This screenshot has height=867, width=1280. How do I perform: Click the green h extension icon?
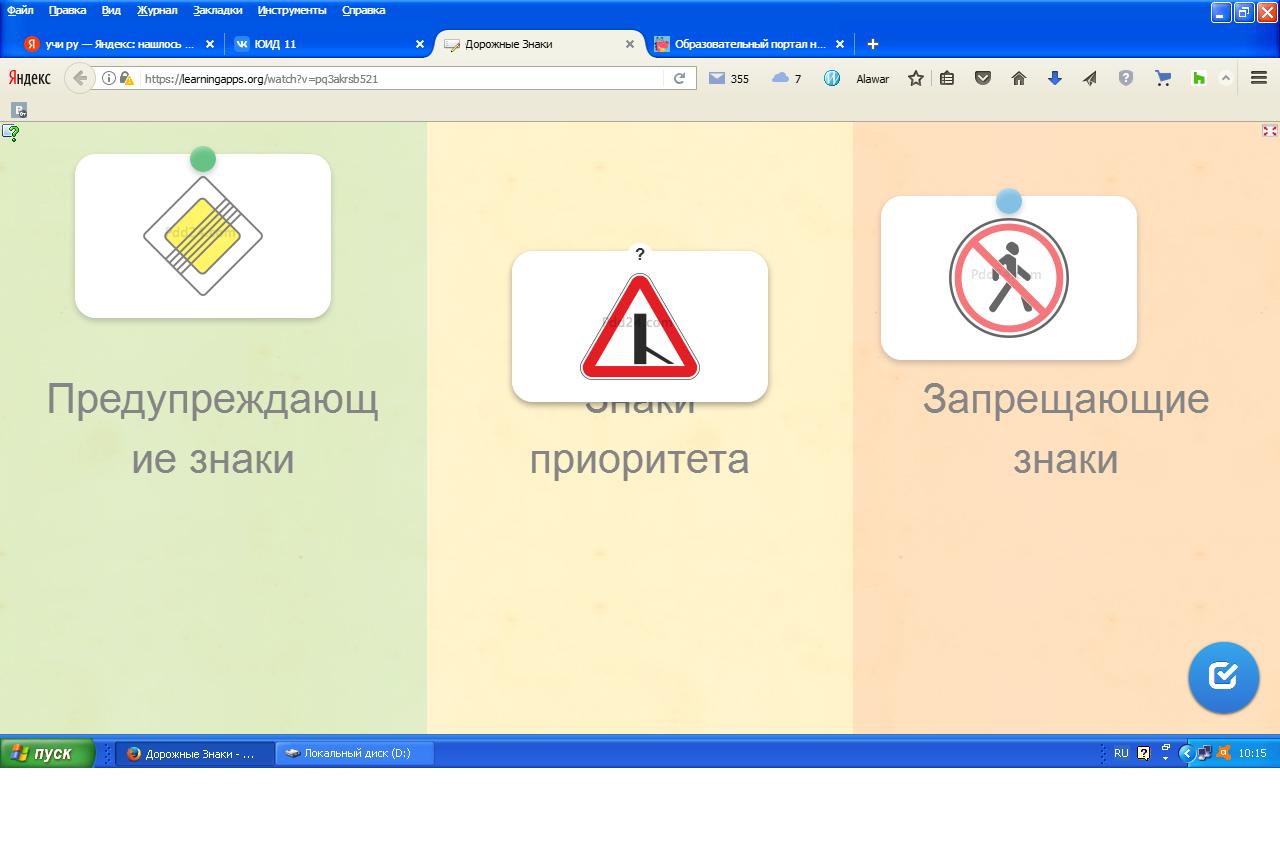click(x=1199, y=78)
